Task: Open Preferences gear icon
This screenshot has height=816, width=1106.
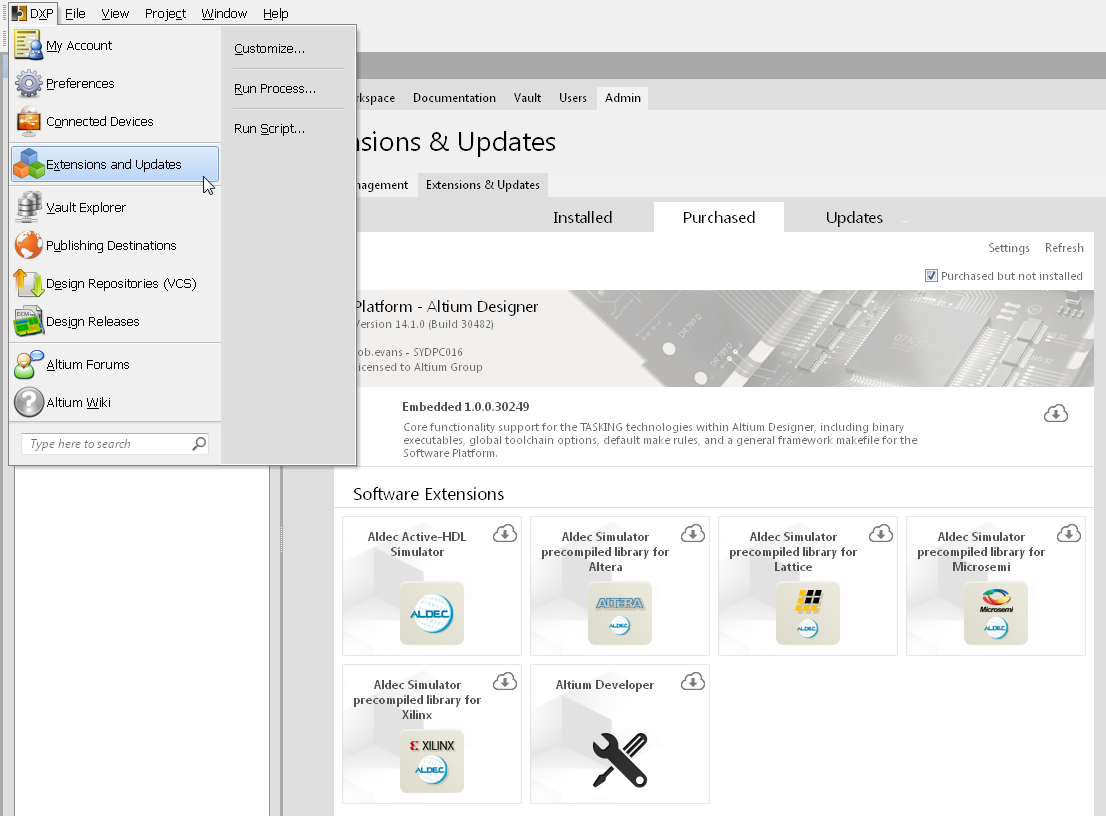Action: (29, 84)
